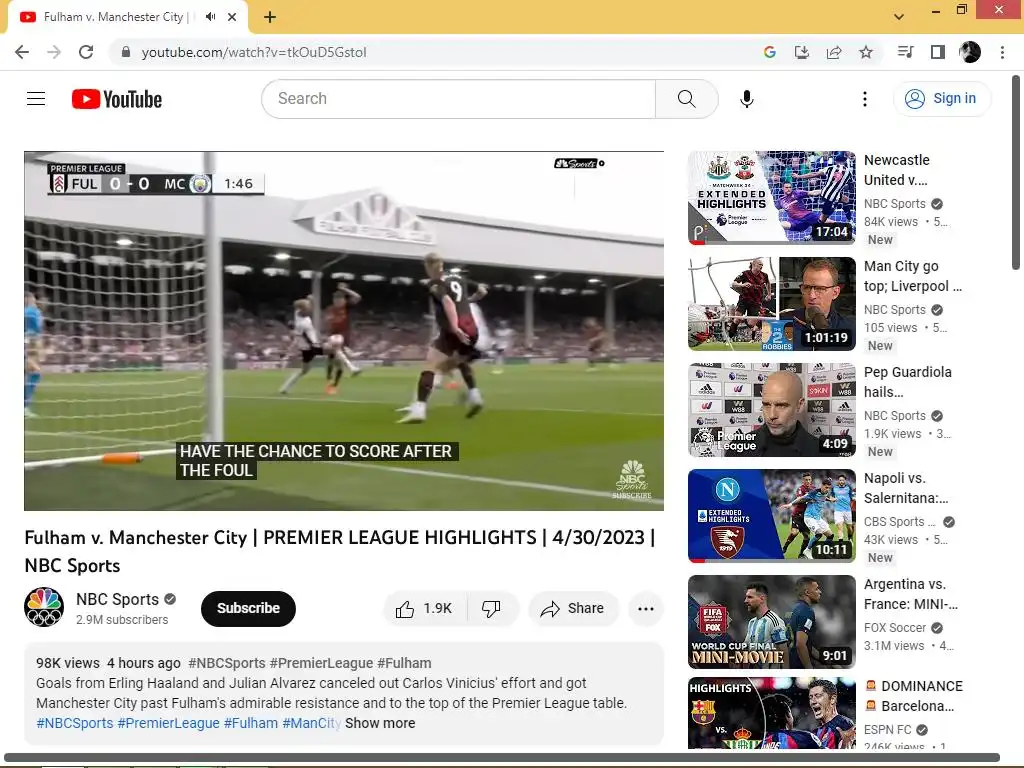Screen dimensions: 1024x768
Task: Go back in browser history
Action: (x=22, y=52)
